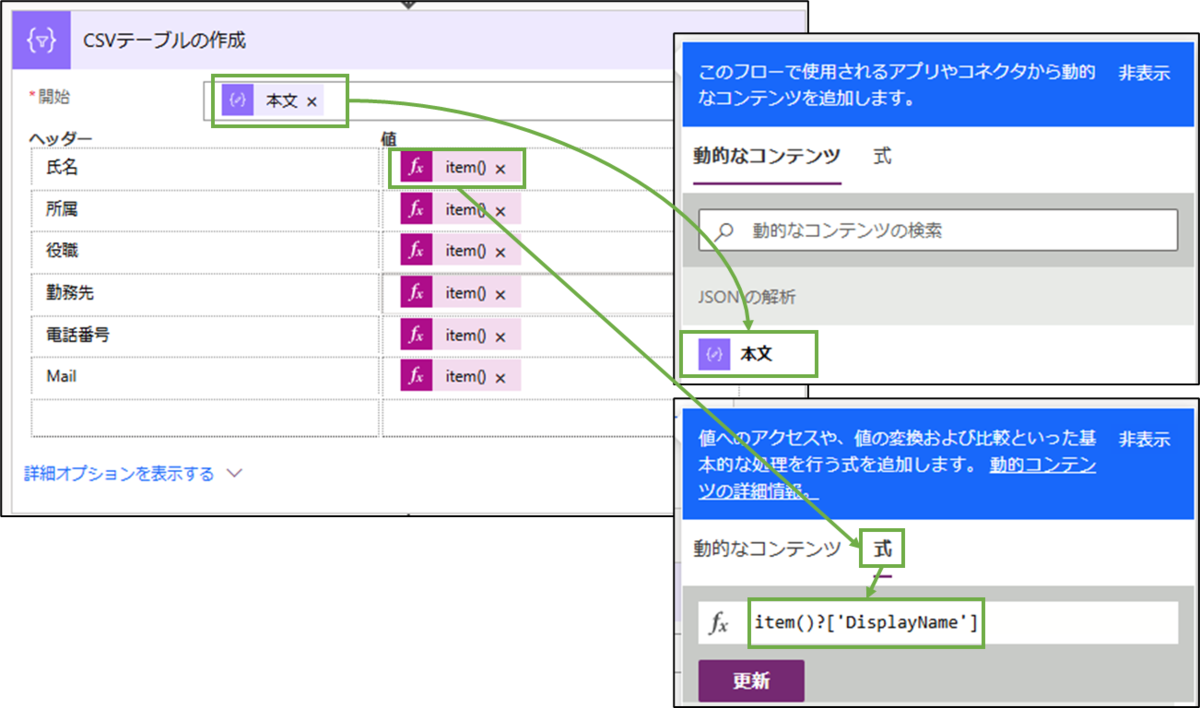Screen dimensions: 1200x708
Task: Open the 詳細オプションを表示する link
Action: pyautogui.click(x=119, y=473)
